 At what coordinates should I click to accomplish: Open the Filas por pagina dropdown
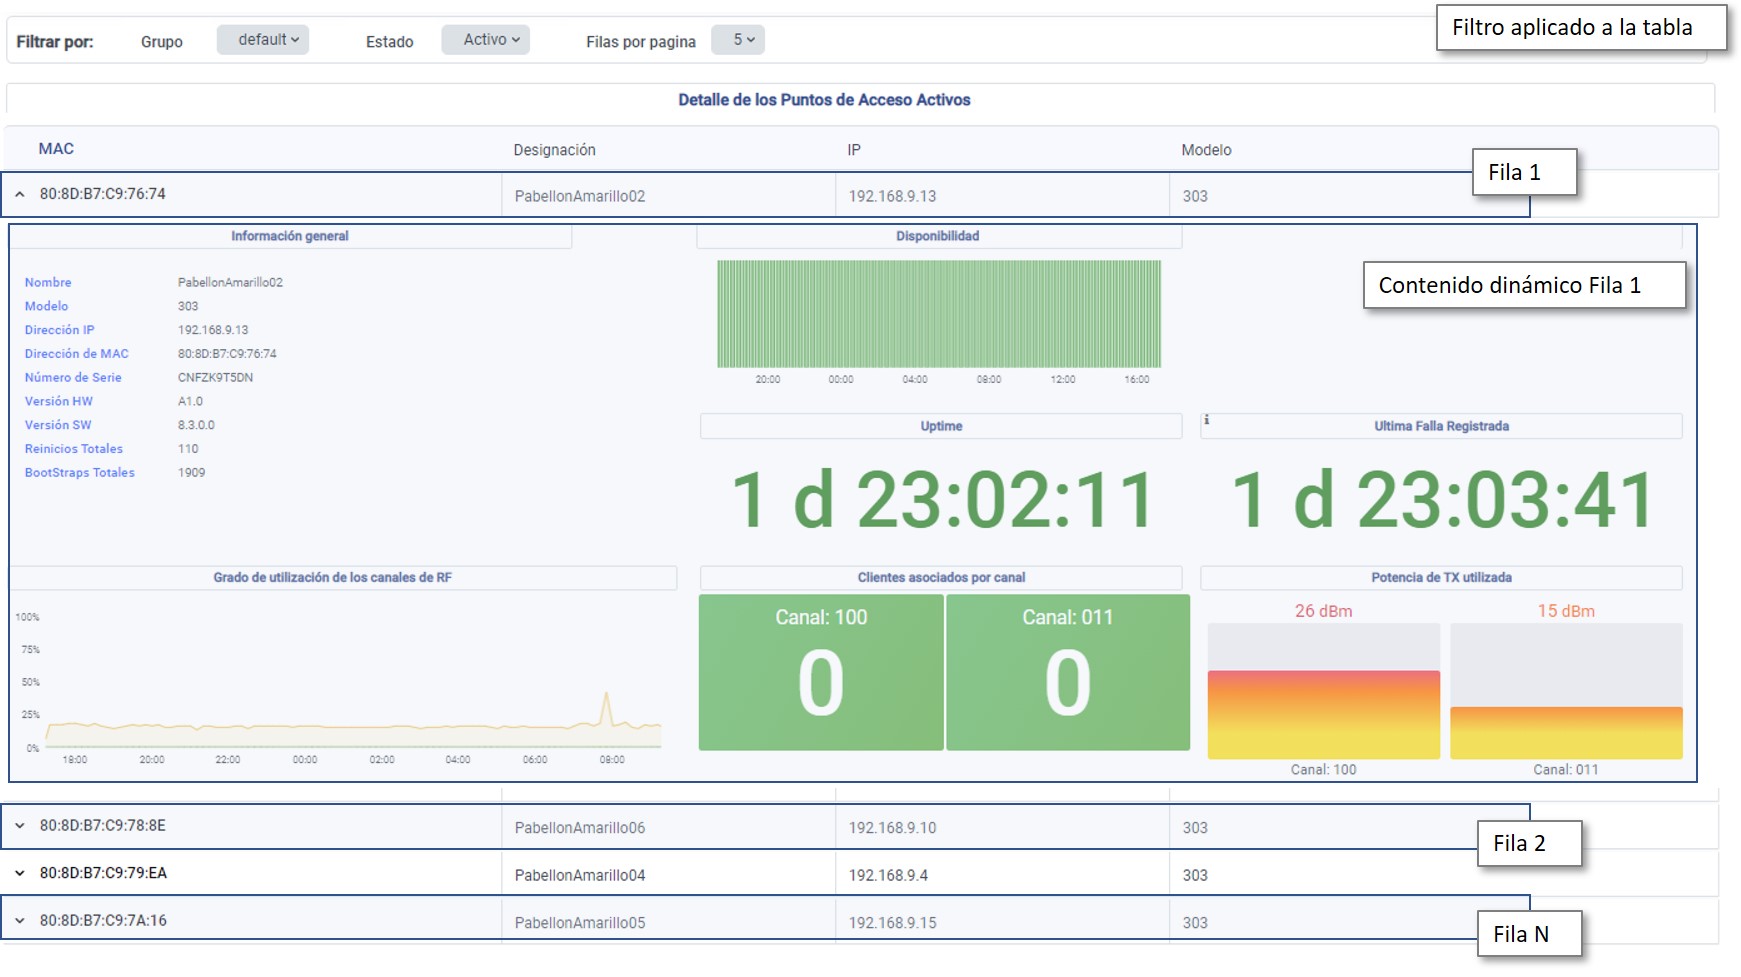(738, 40)
